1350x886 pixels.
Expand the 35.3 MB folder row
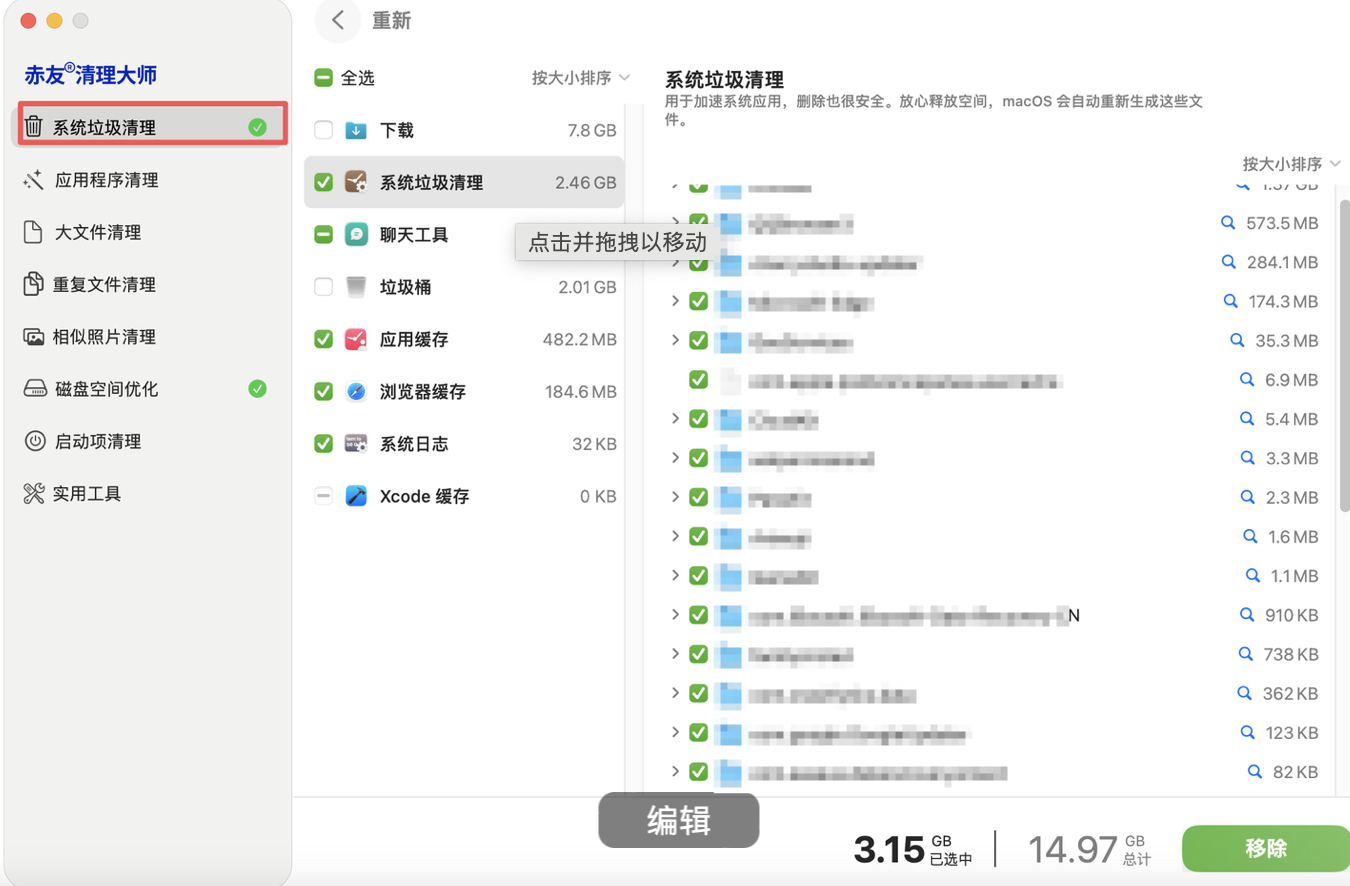(675, 340)
